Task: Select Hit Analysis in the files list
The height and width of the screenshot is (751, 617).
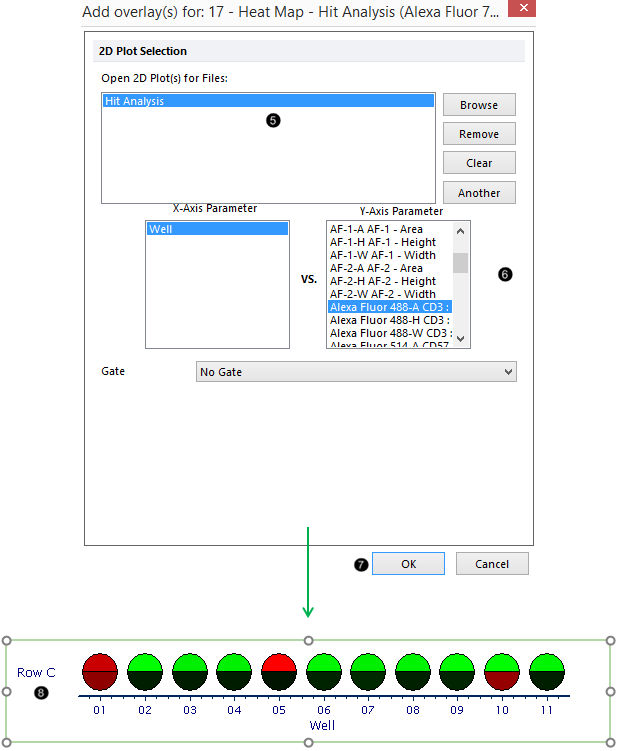Action: pyautogui.click(x=268, y=101)
